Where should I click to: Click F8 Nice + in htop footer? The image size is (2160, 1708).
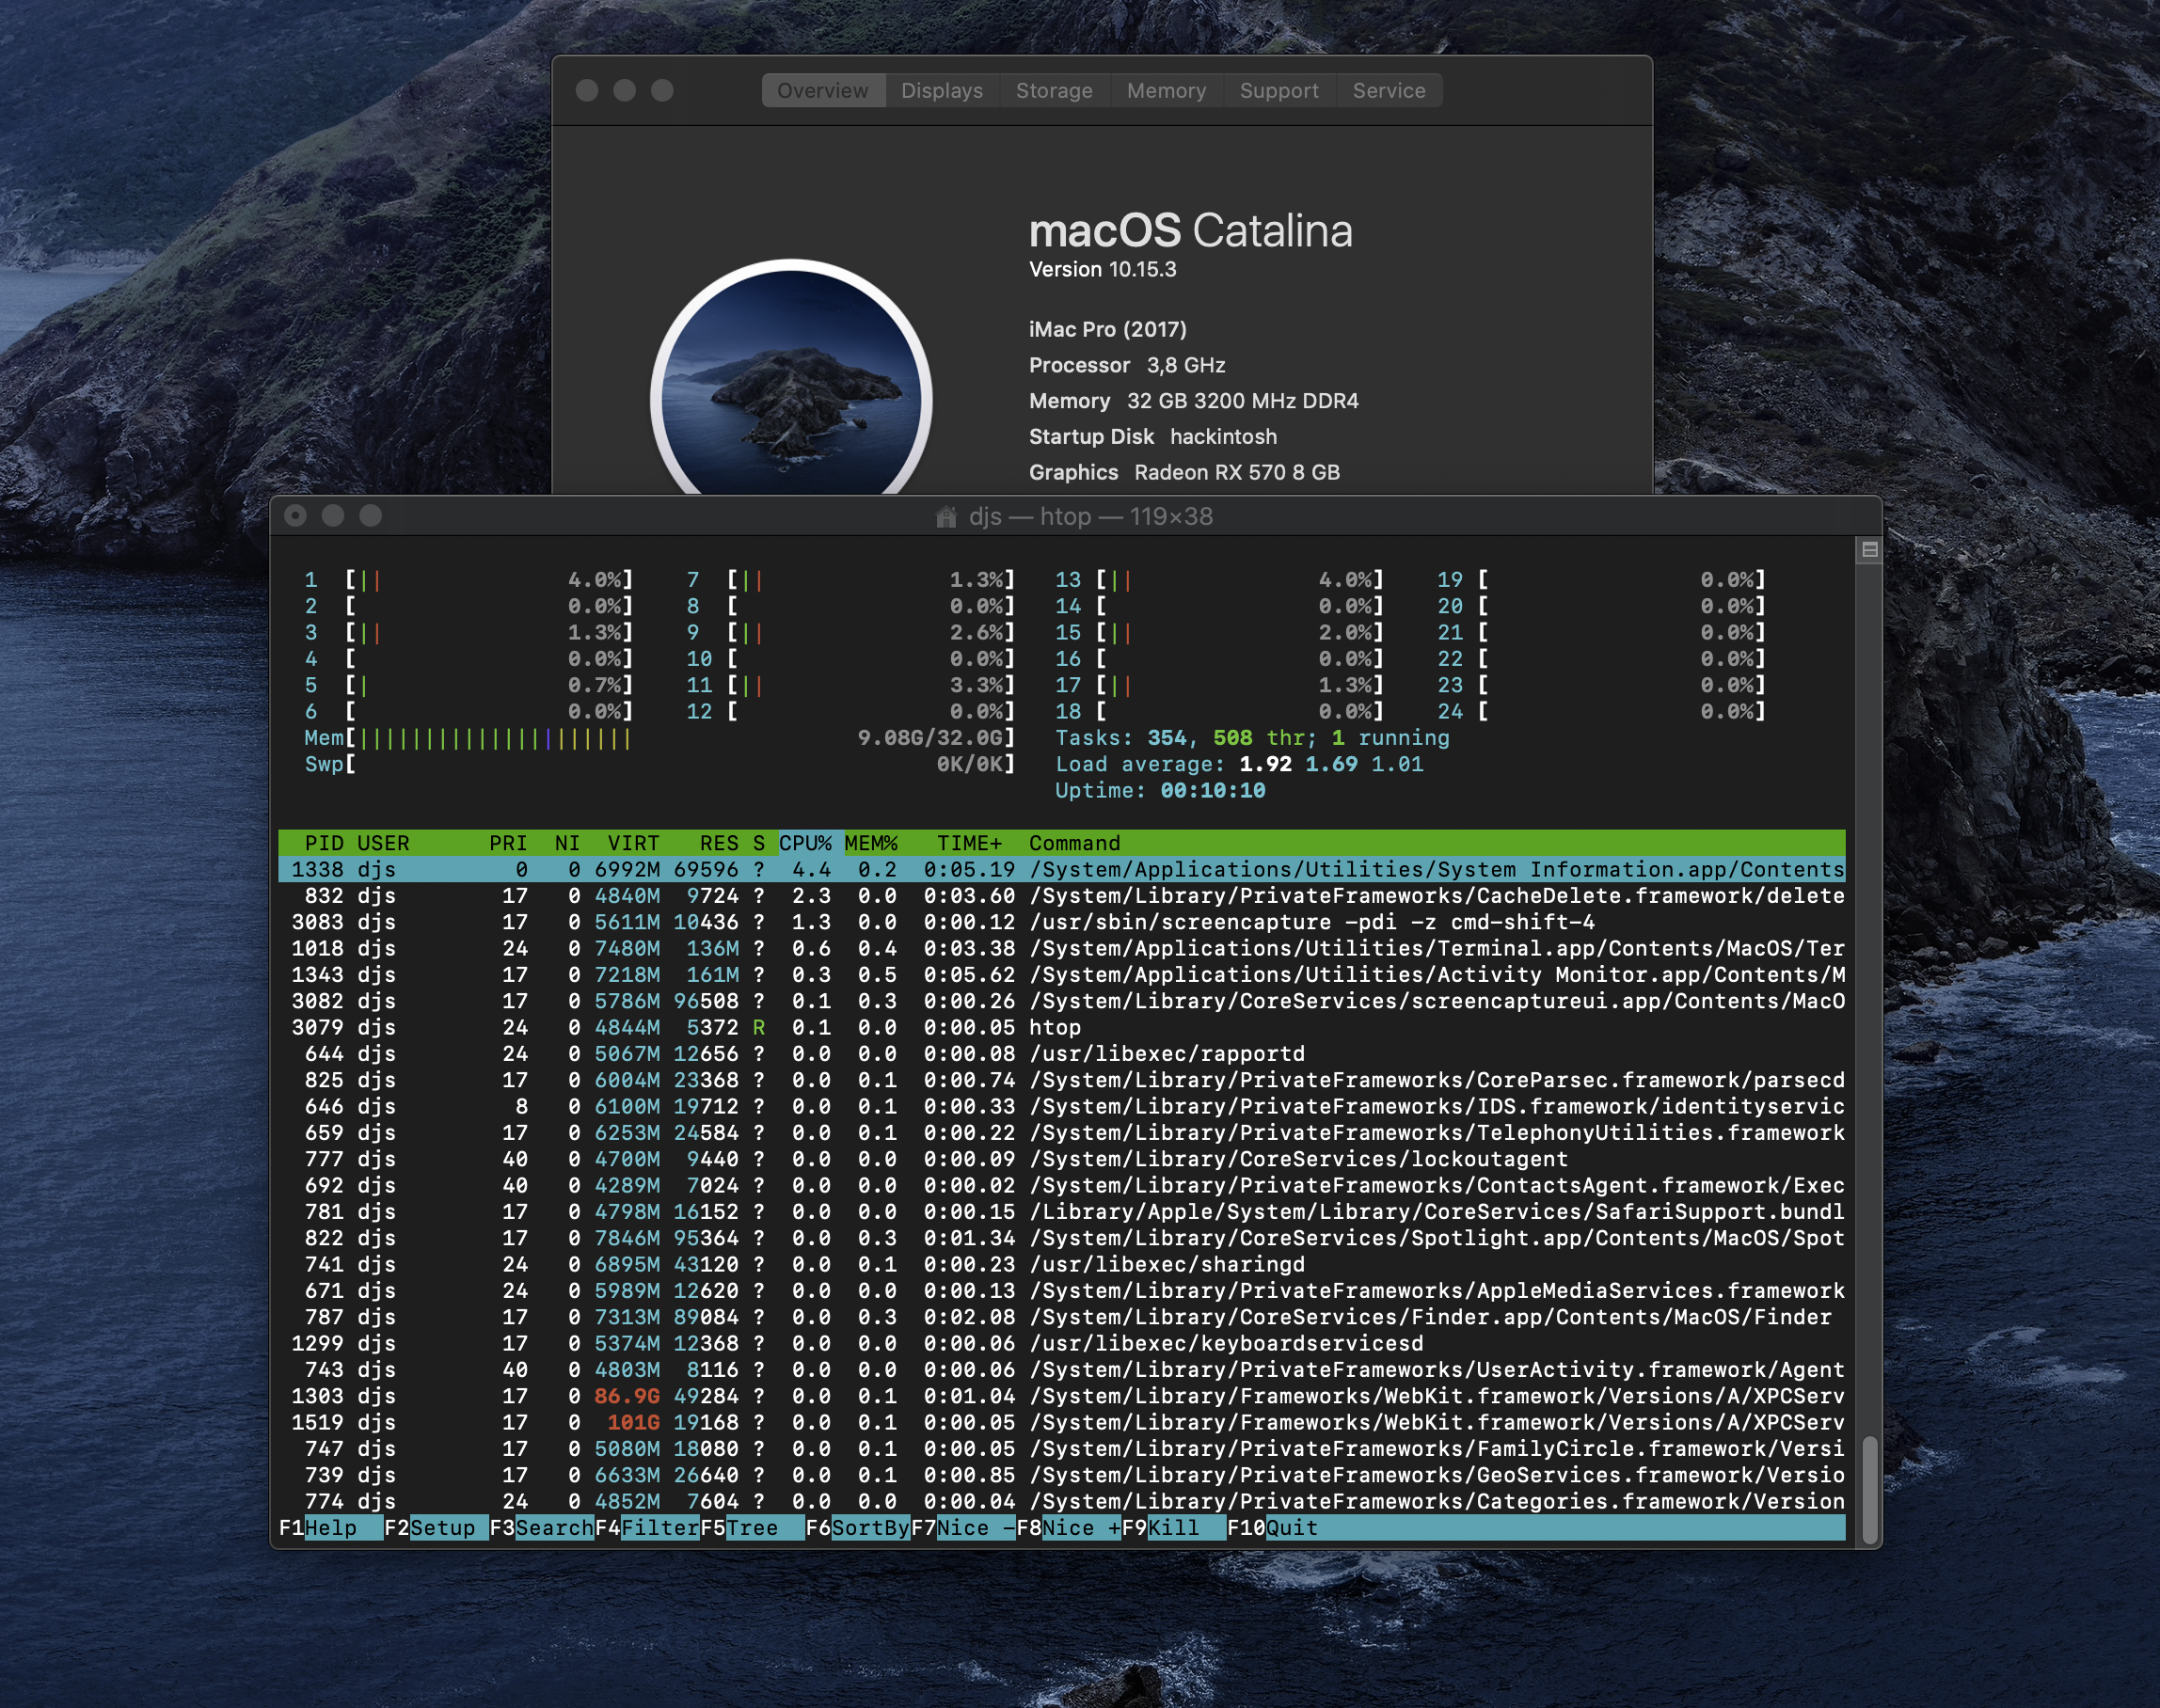pyautogui.click(x=1068, y=1528)
